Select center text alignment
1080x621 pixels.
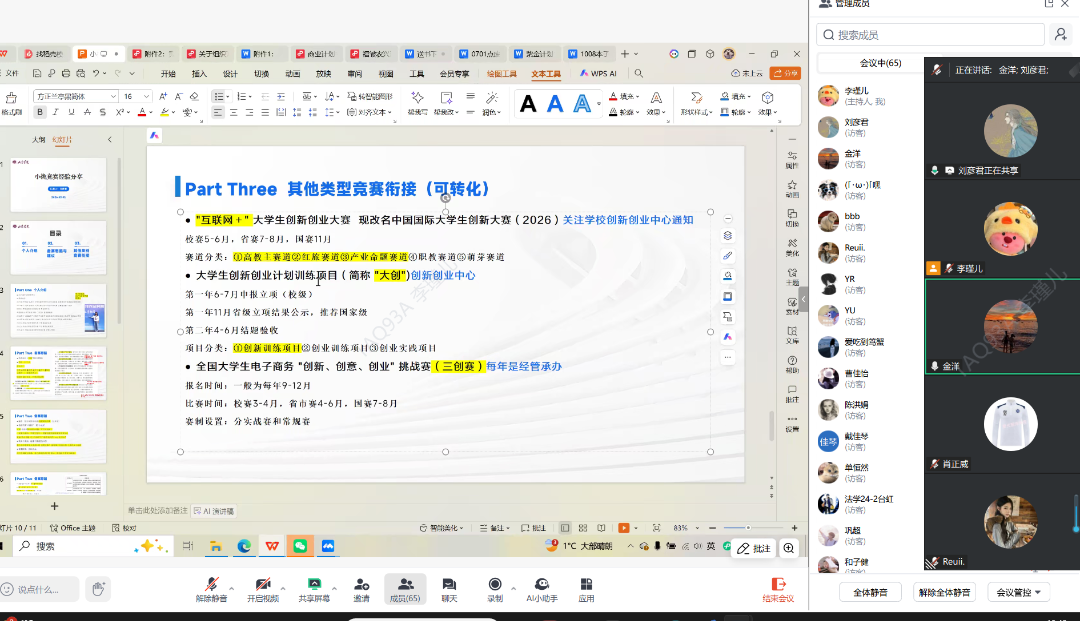[x=233, y=112]
